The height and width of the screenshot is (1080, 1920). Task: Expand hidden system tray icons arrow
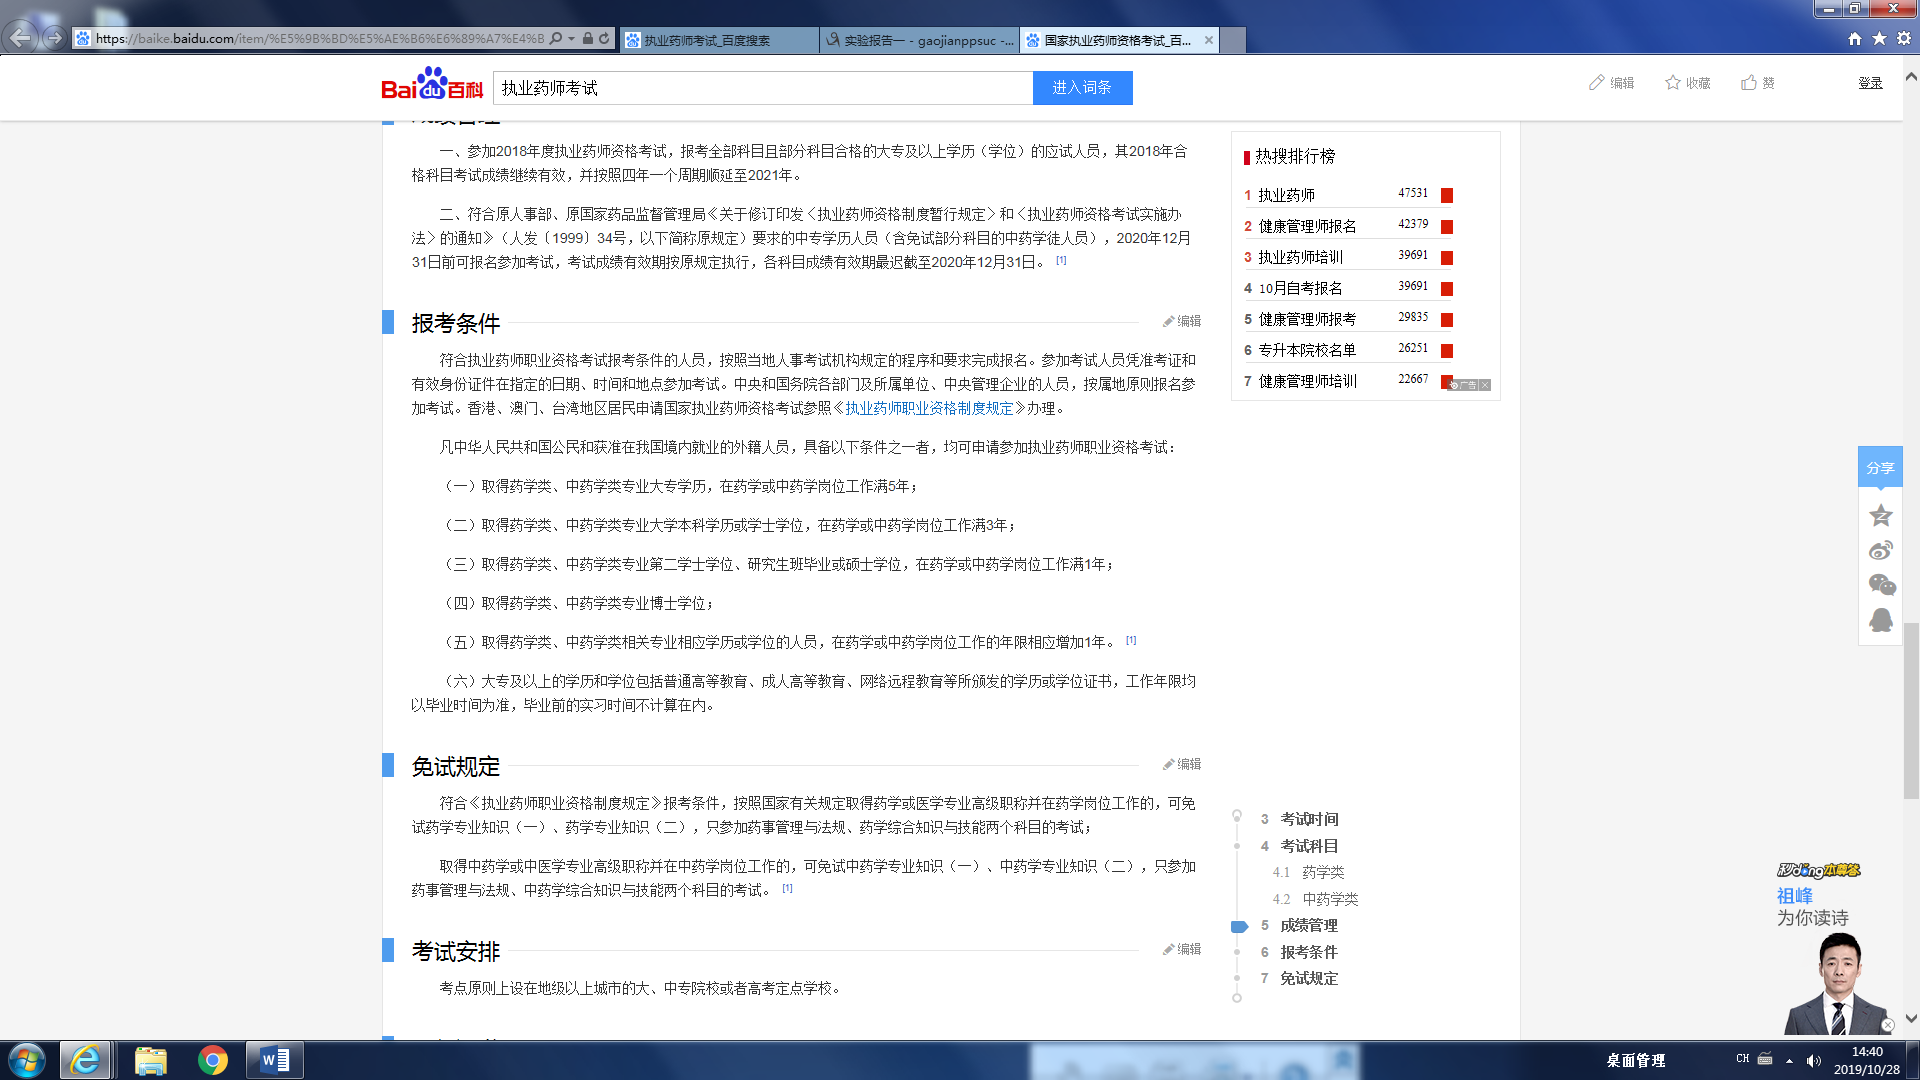[x=1789, y=1061]
